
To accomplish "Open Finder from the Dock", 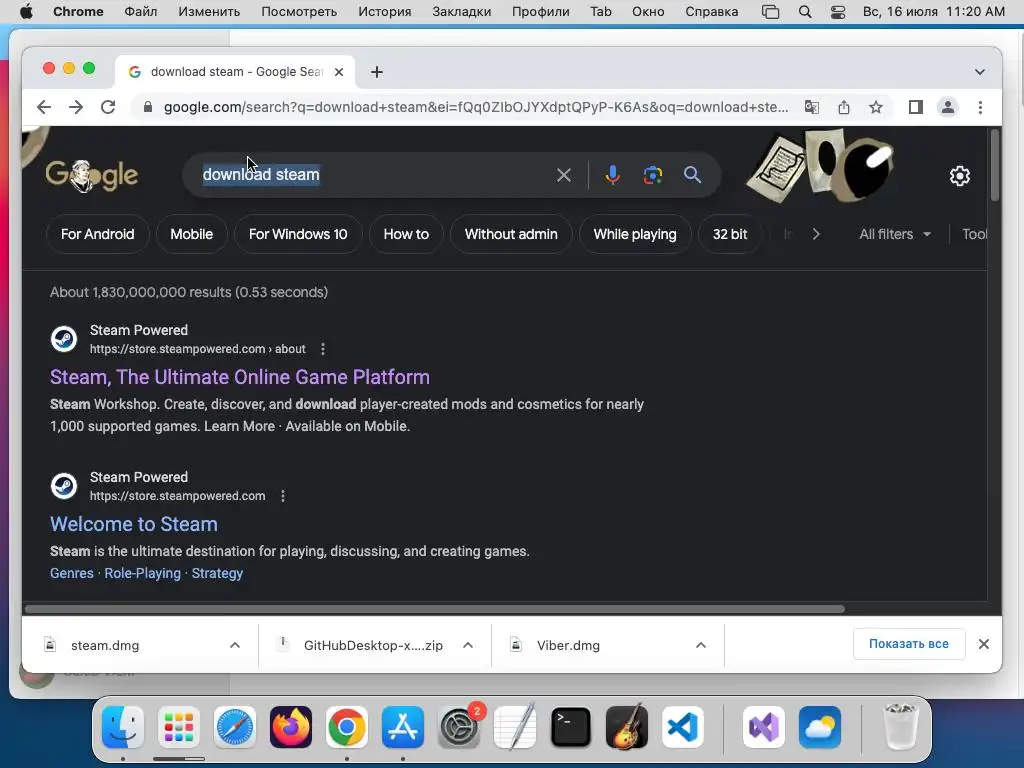I will tap(123, 727).
